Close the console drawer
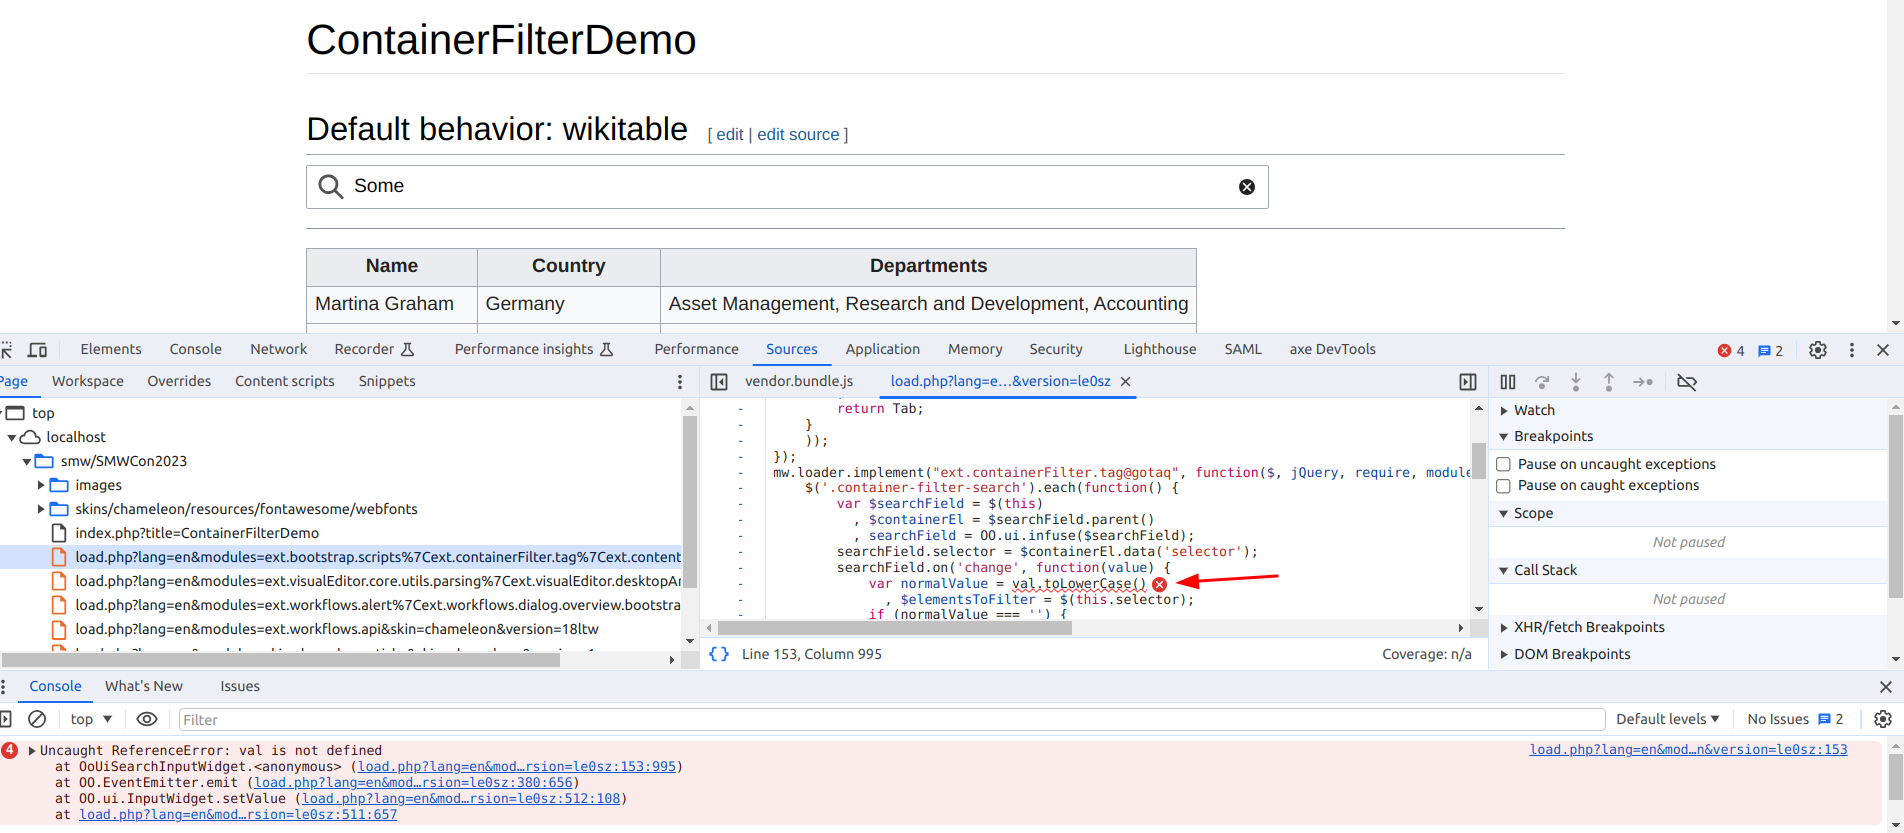The height and width of the screenshot is (833, 1904). 1886,687
